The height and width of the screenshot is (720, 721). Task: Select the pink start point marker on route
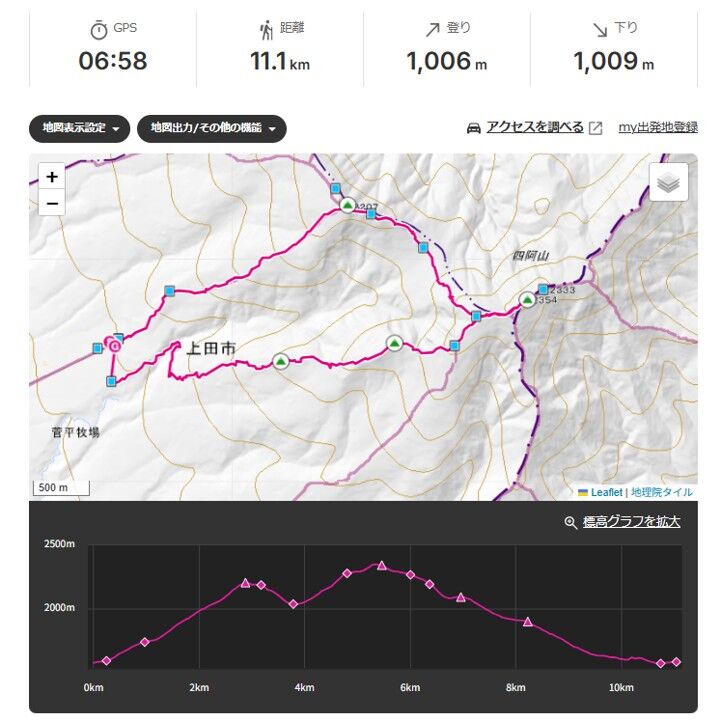click(113, 344)
